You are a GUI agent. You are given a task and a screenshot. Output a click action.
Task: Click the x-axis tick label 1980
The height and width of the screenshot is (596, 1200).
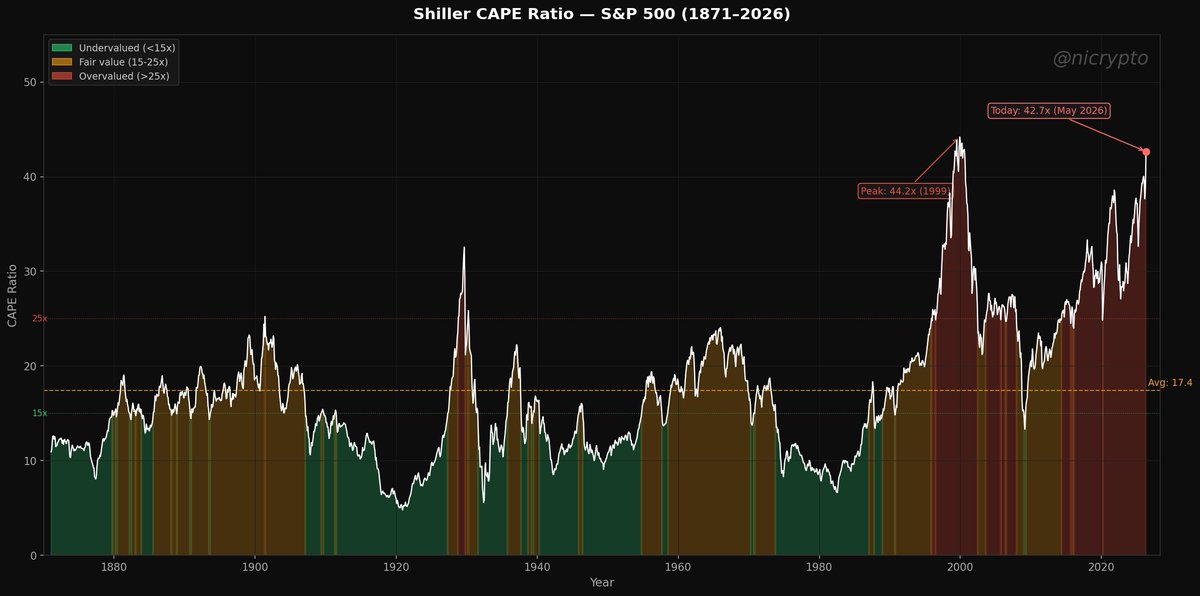[x=819, y=565]
